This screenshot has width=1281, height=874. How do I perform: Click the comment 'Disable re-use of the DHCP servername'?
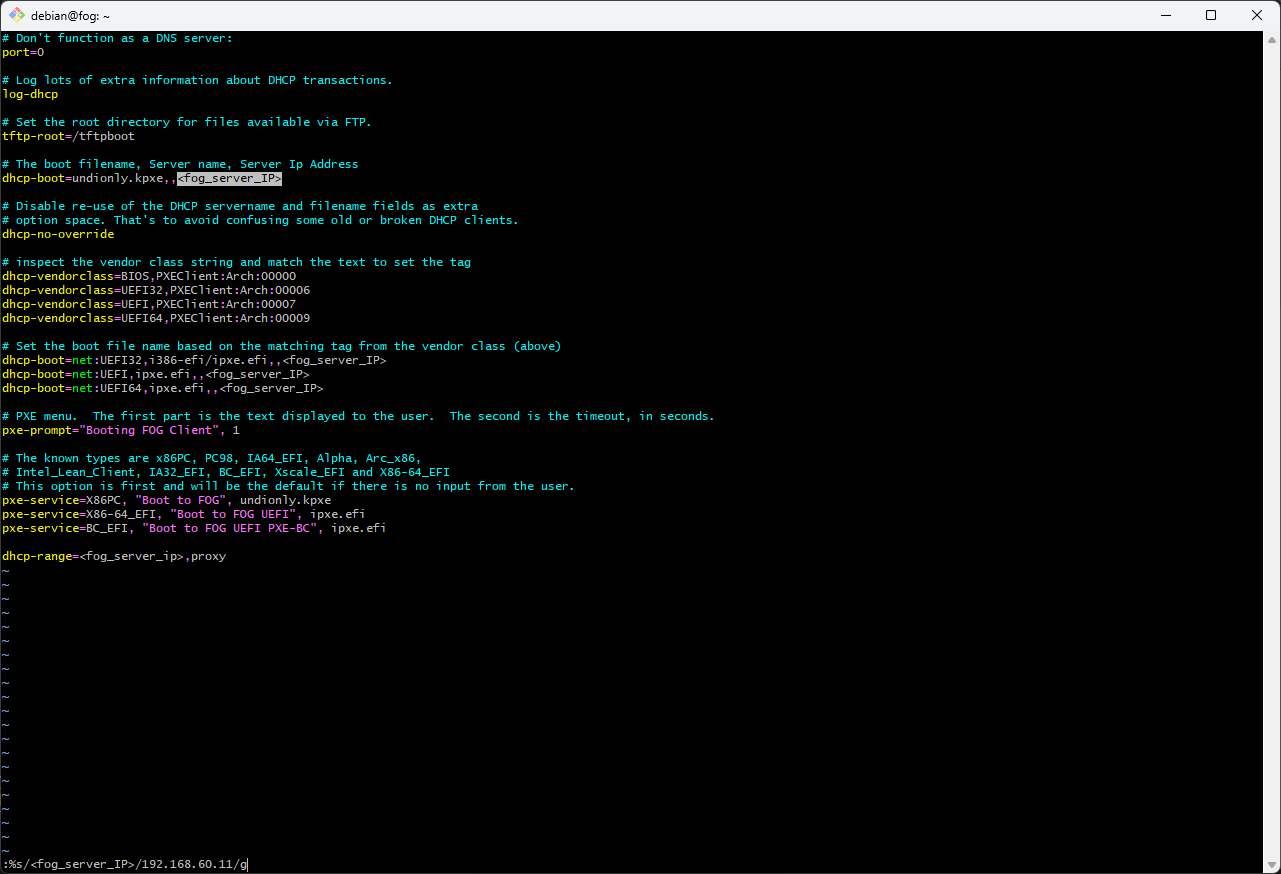pos(240,206)
